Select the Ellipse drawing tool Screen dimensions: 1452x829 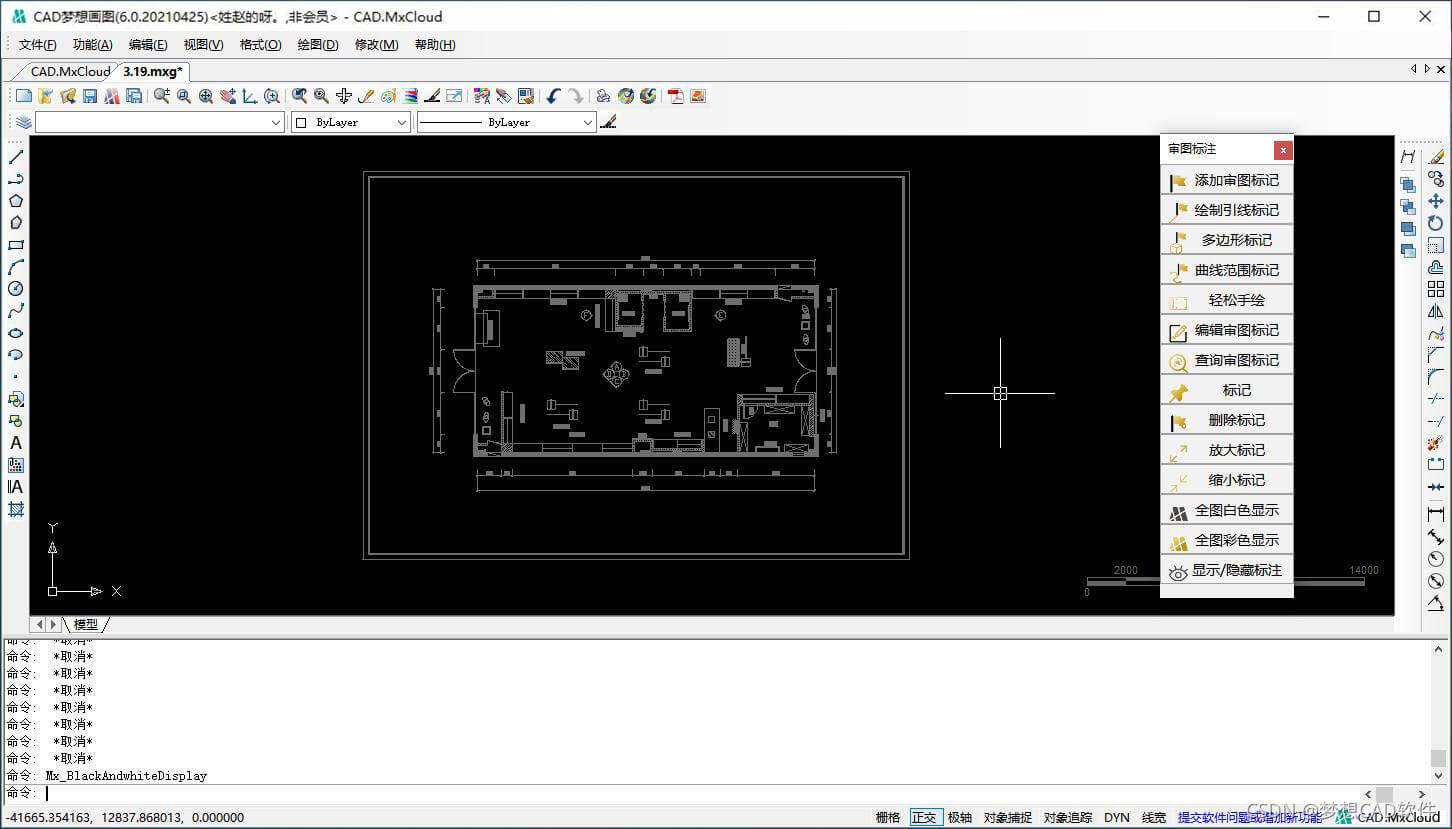[16, 333]
